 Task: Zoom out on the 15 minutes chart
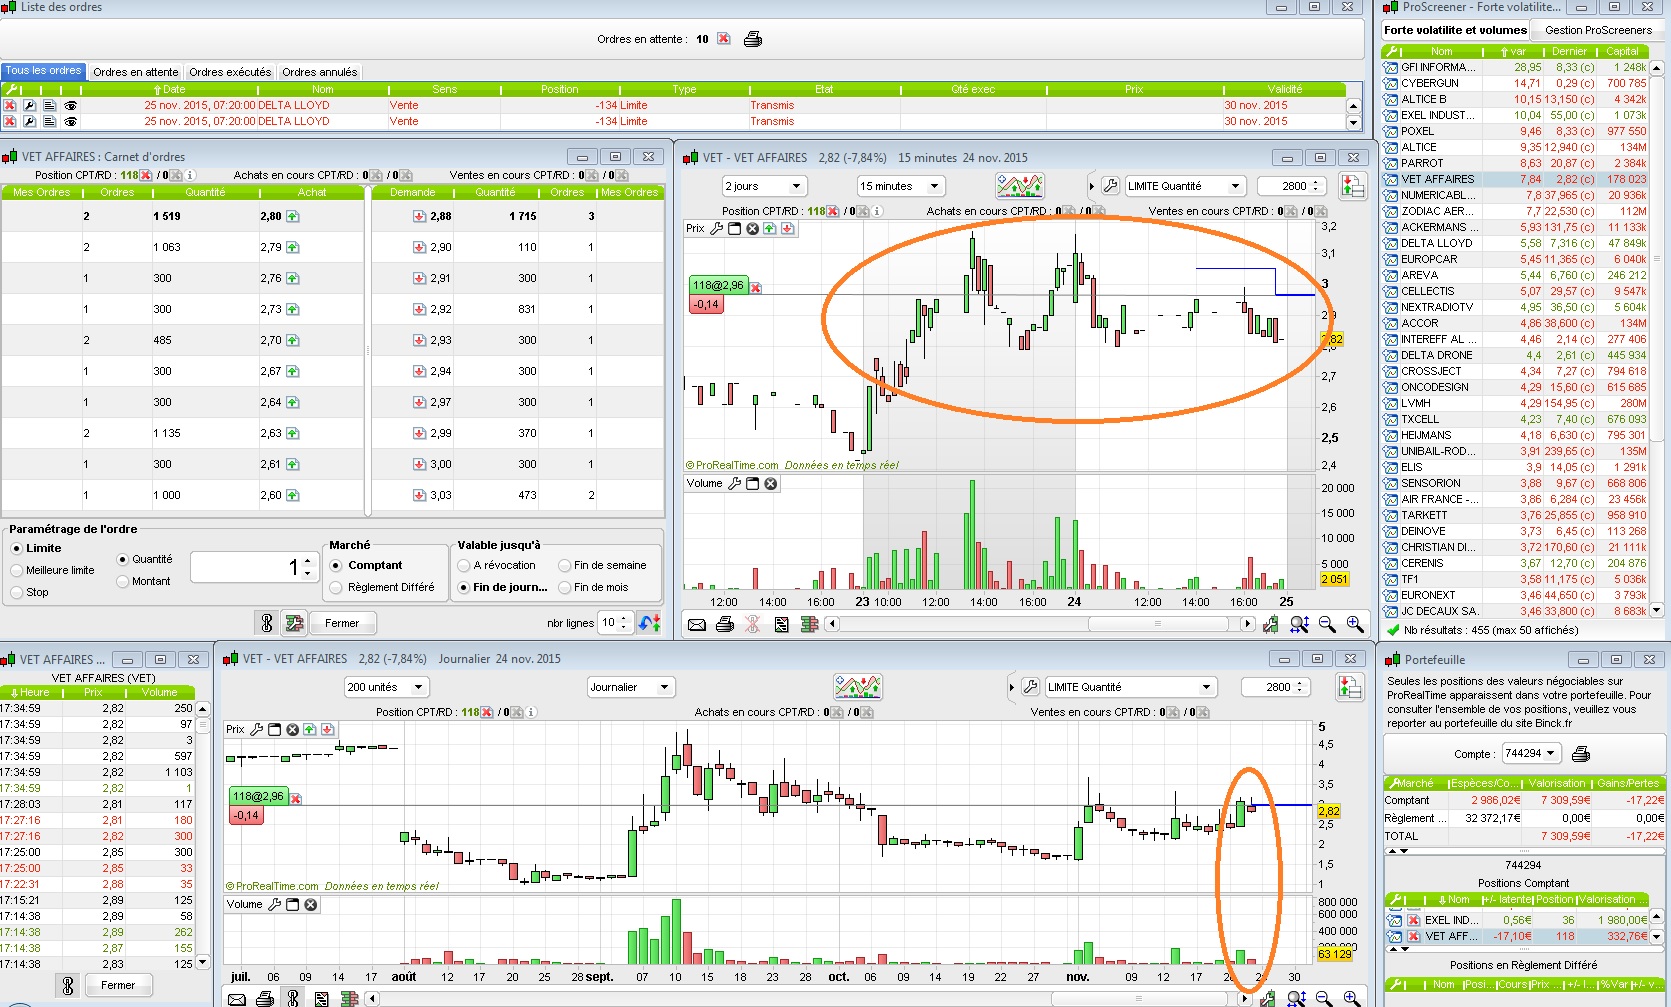click(1327, 624)
